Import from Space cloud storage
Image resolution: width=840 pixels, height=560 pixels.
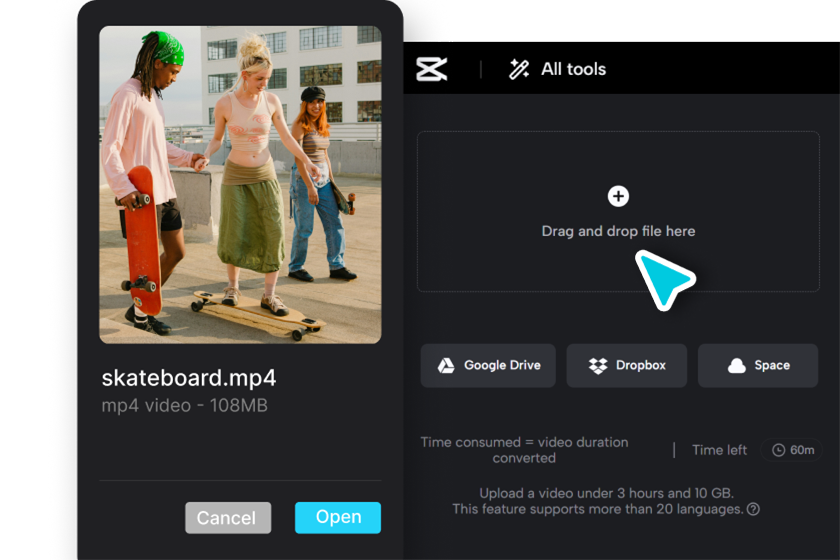pos(758,365)
